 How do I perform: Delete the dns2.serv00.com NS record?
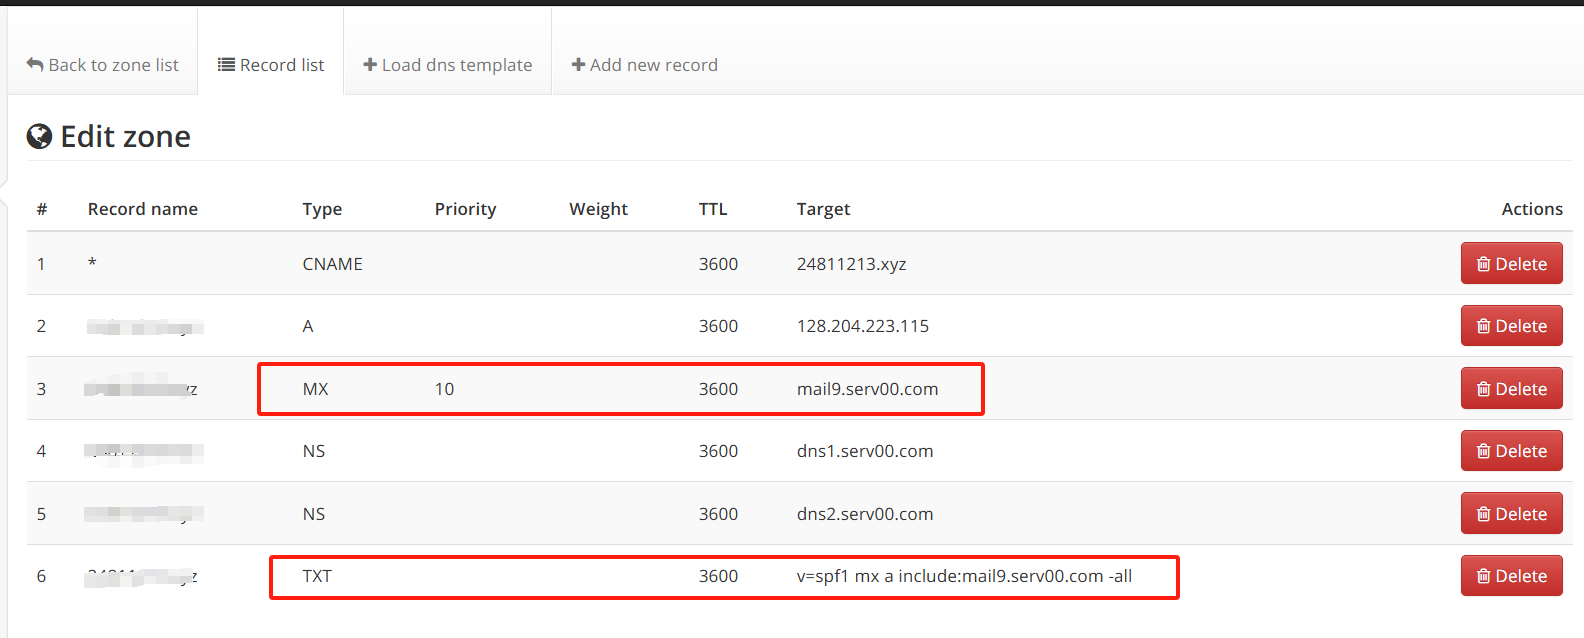(x=1511, y=514)
